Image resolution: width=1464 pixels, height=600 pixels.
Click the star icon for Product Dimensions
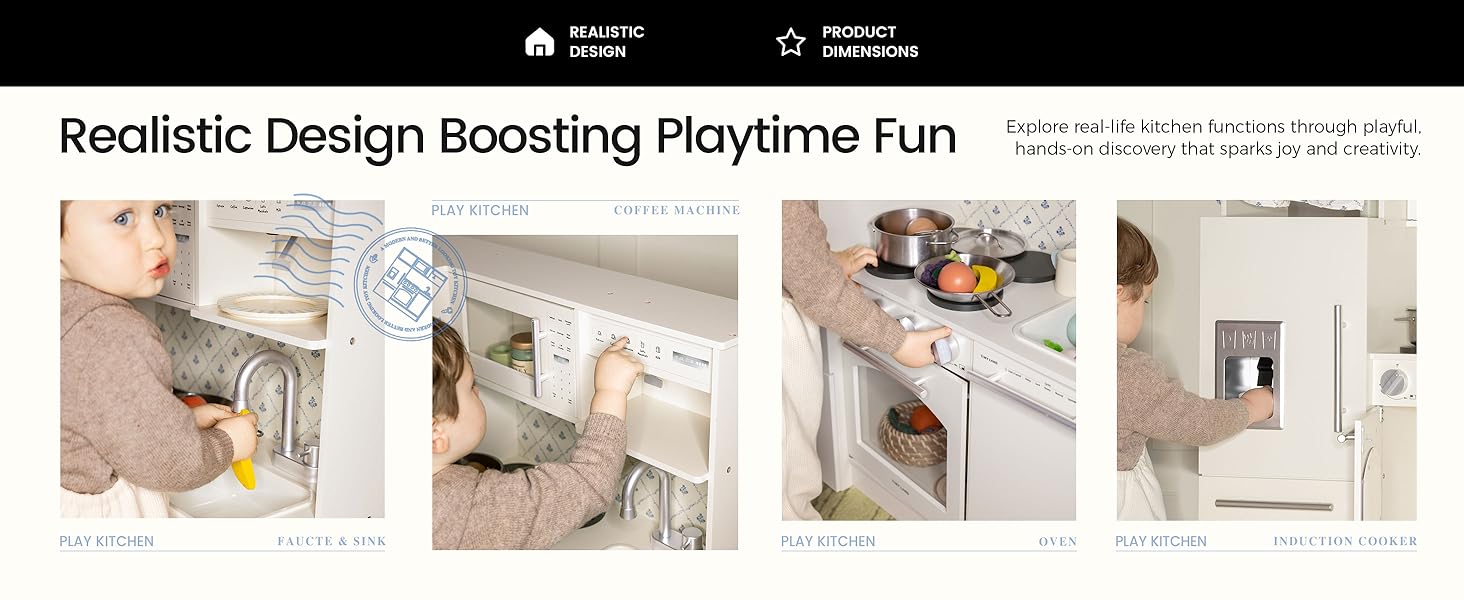(790, 42)
